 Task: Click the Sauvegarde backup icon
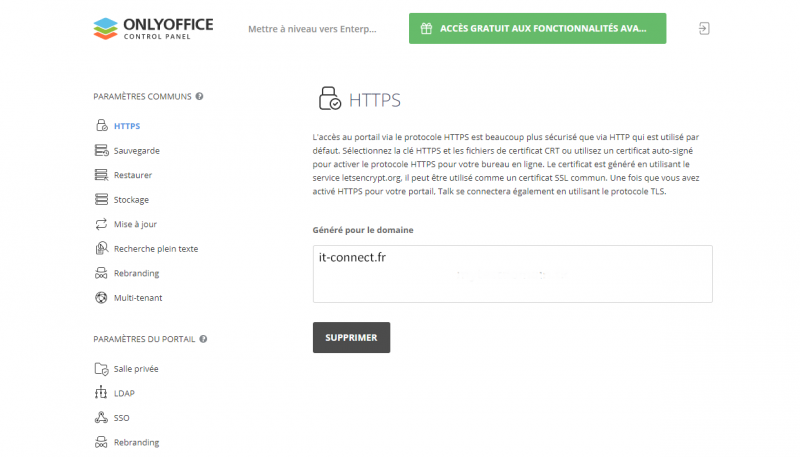click(x=100, y=151)
